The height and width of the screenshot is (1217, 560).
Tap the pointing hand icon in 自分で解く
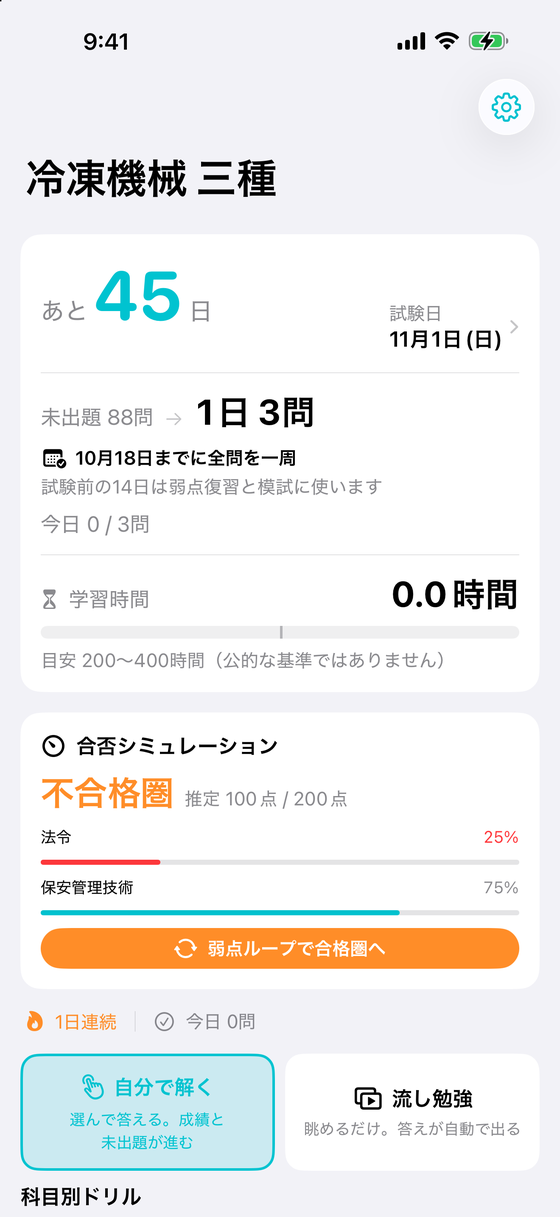pos(93,1087)
